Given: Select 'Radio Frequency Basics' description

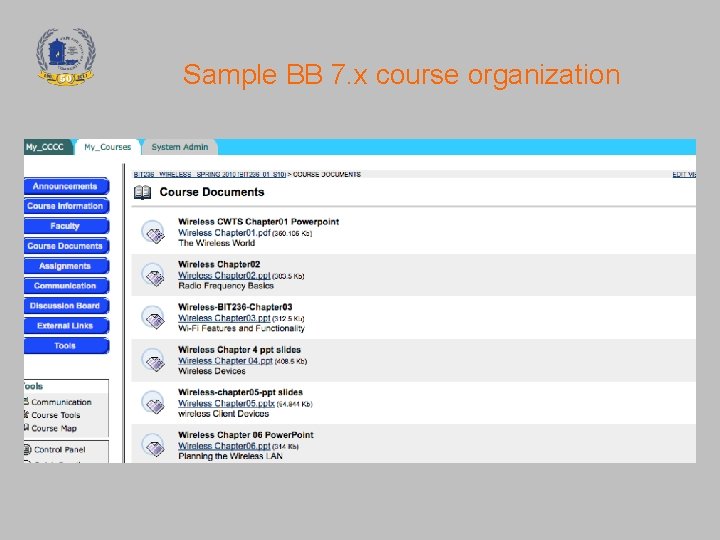Looking at the screenshot, I should [x=226, y=286].
